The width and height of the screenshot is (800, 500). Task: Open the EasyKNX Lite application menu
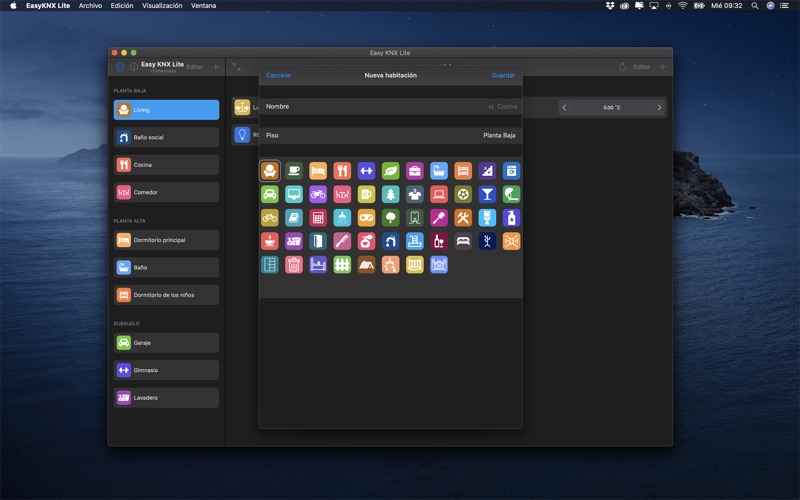(x=48, y=6)
